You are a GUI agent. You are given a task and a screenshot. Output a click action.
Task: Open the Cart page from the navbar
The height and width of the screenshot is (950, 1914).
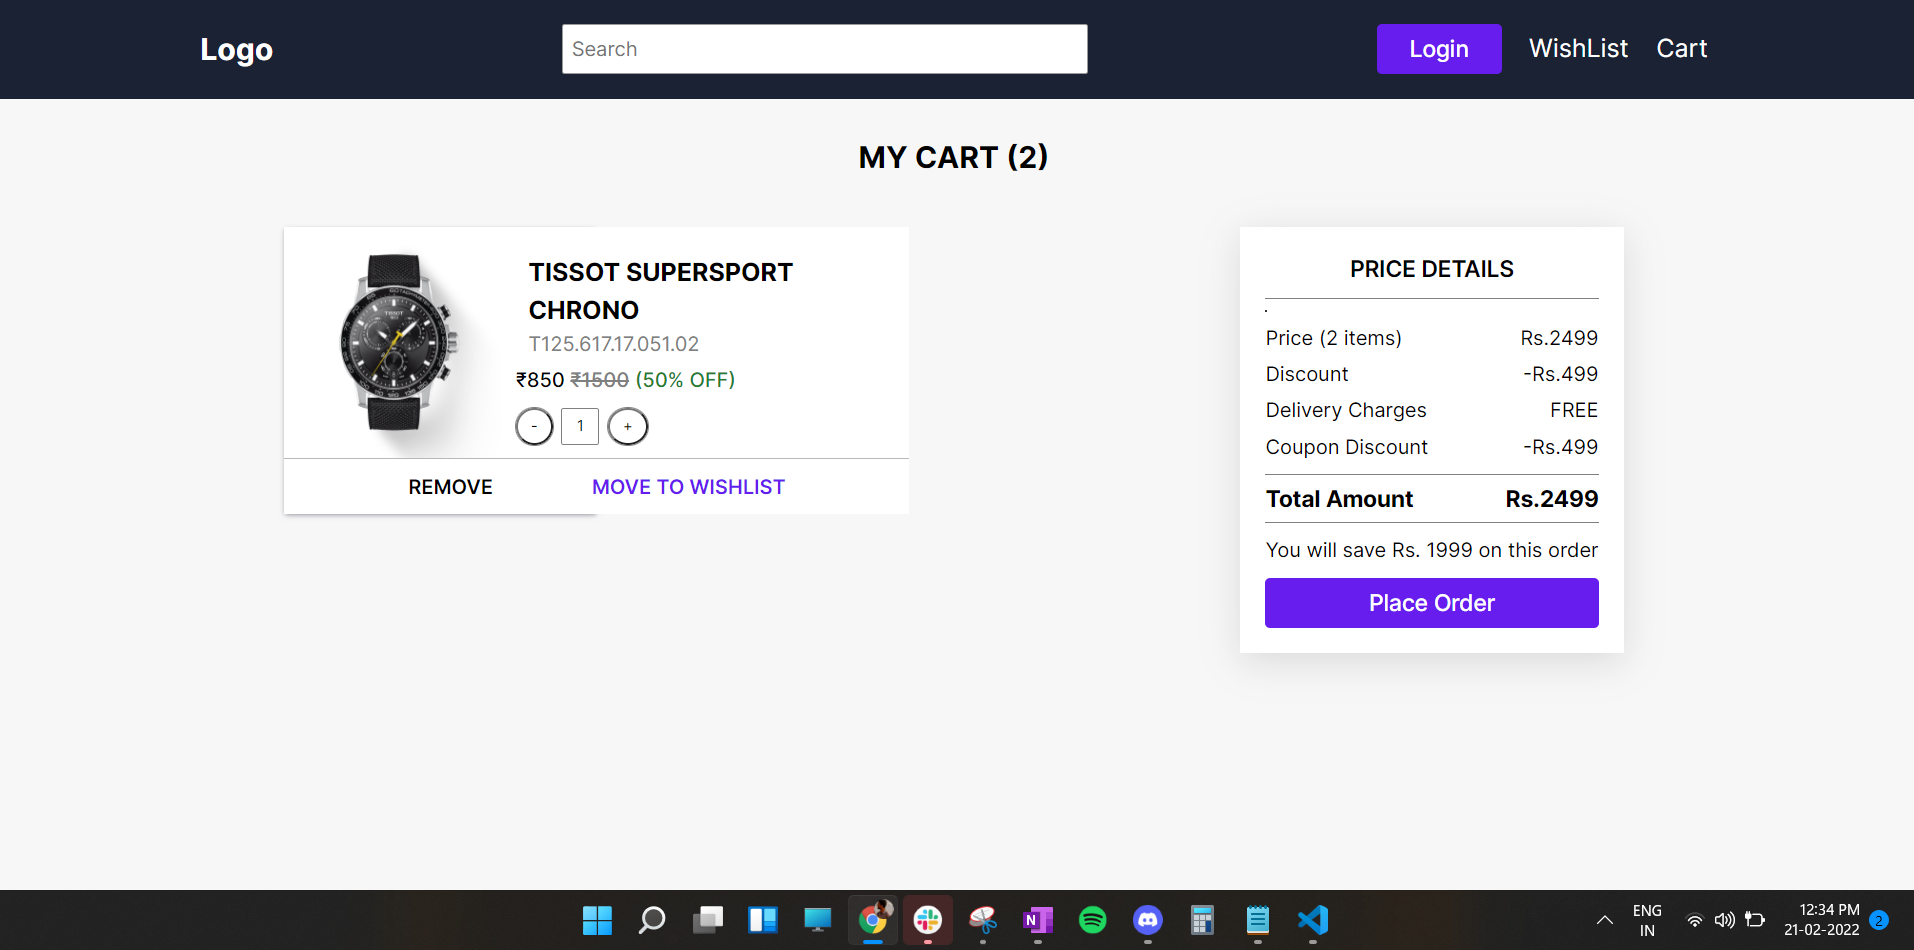[x=1681, y=48]
